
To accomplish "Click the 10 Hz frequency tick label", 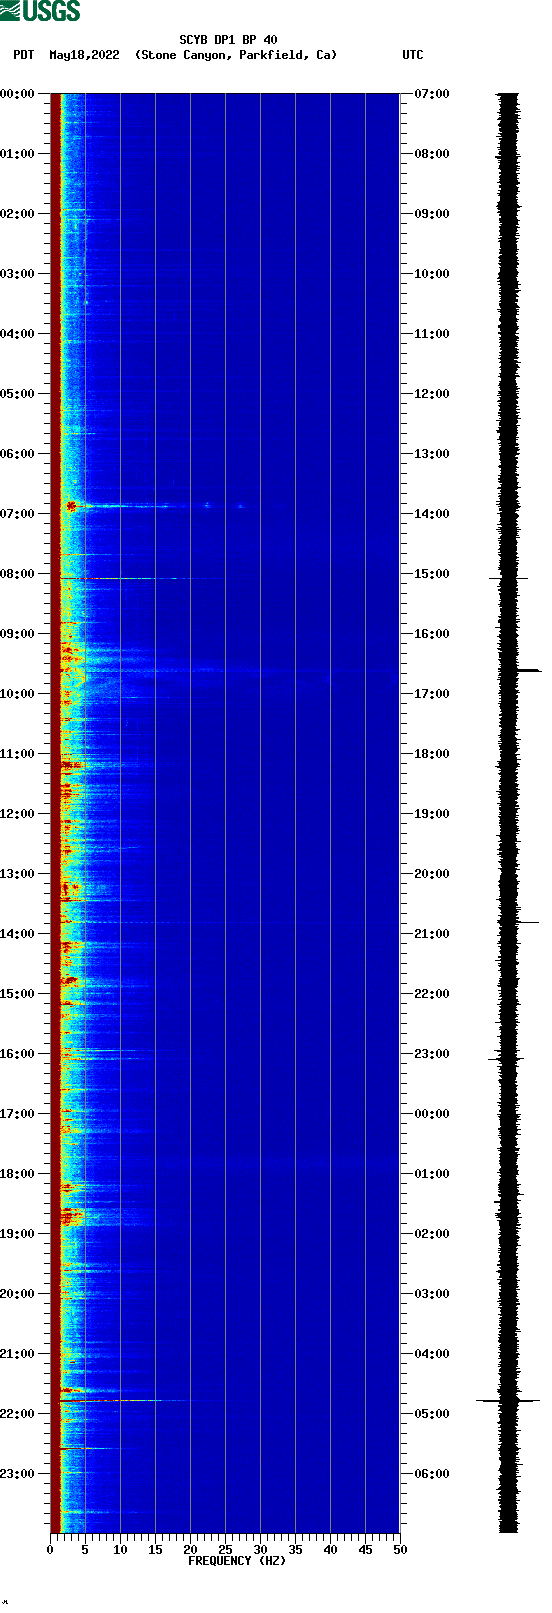I will [120, 1550].
